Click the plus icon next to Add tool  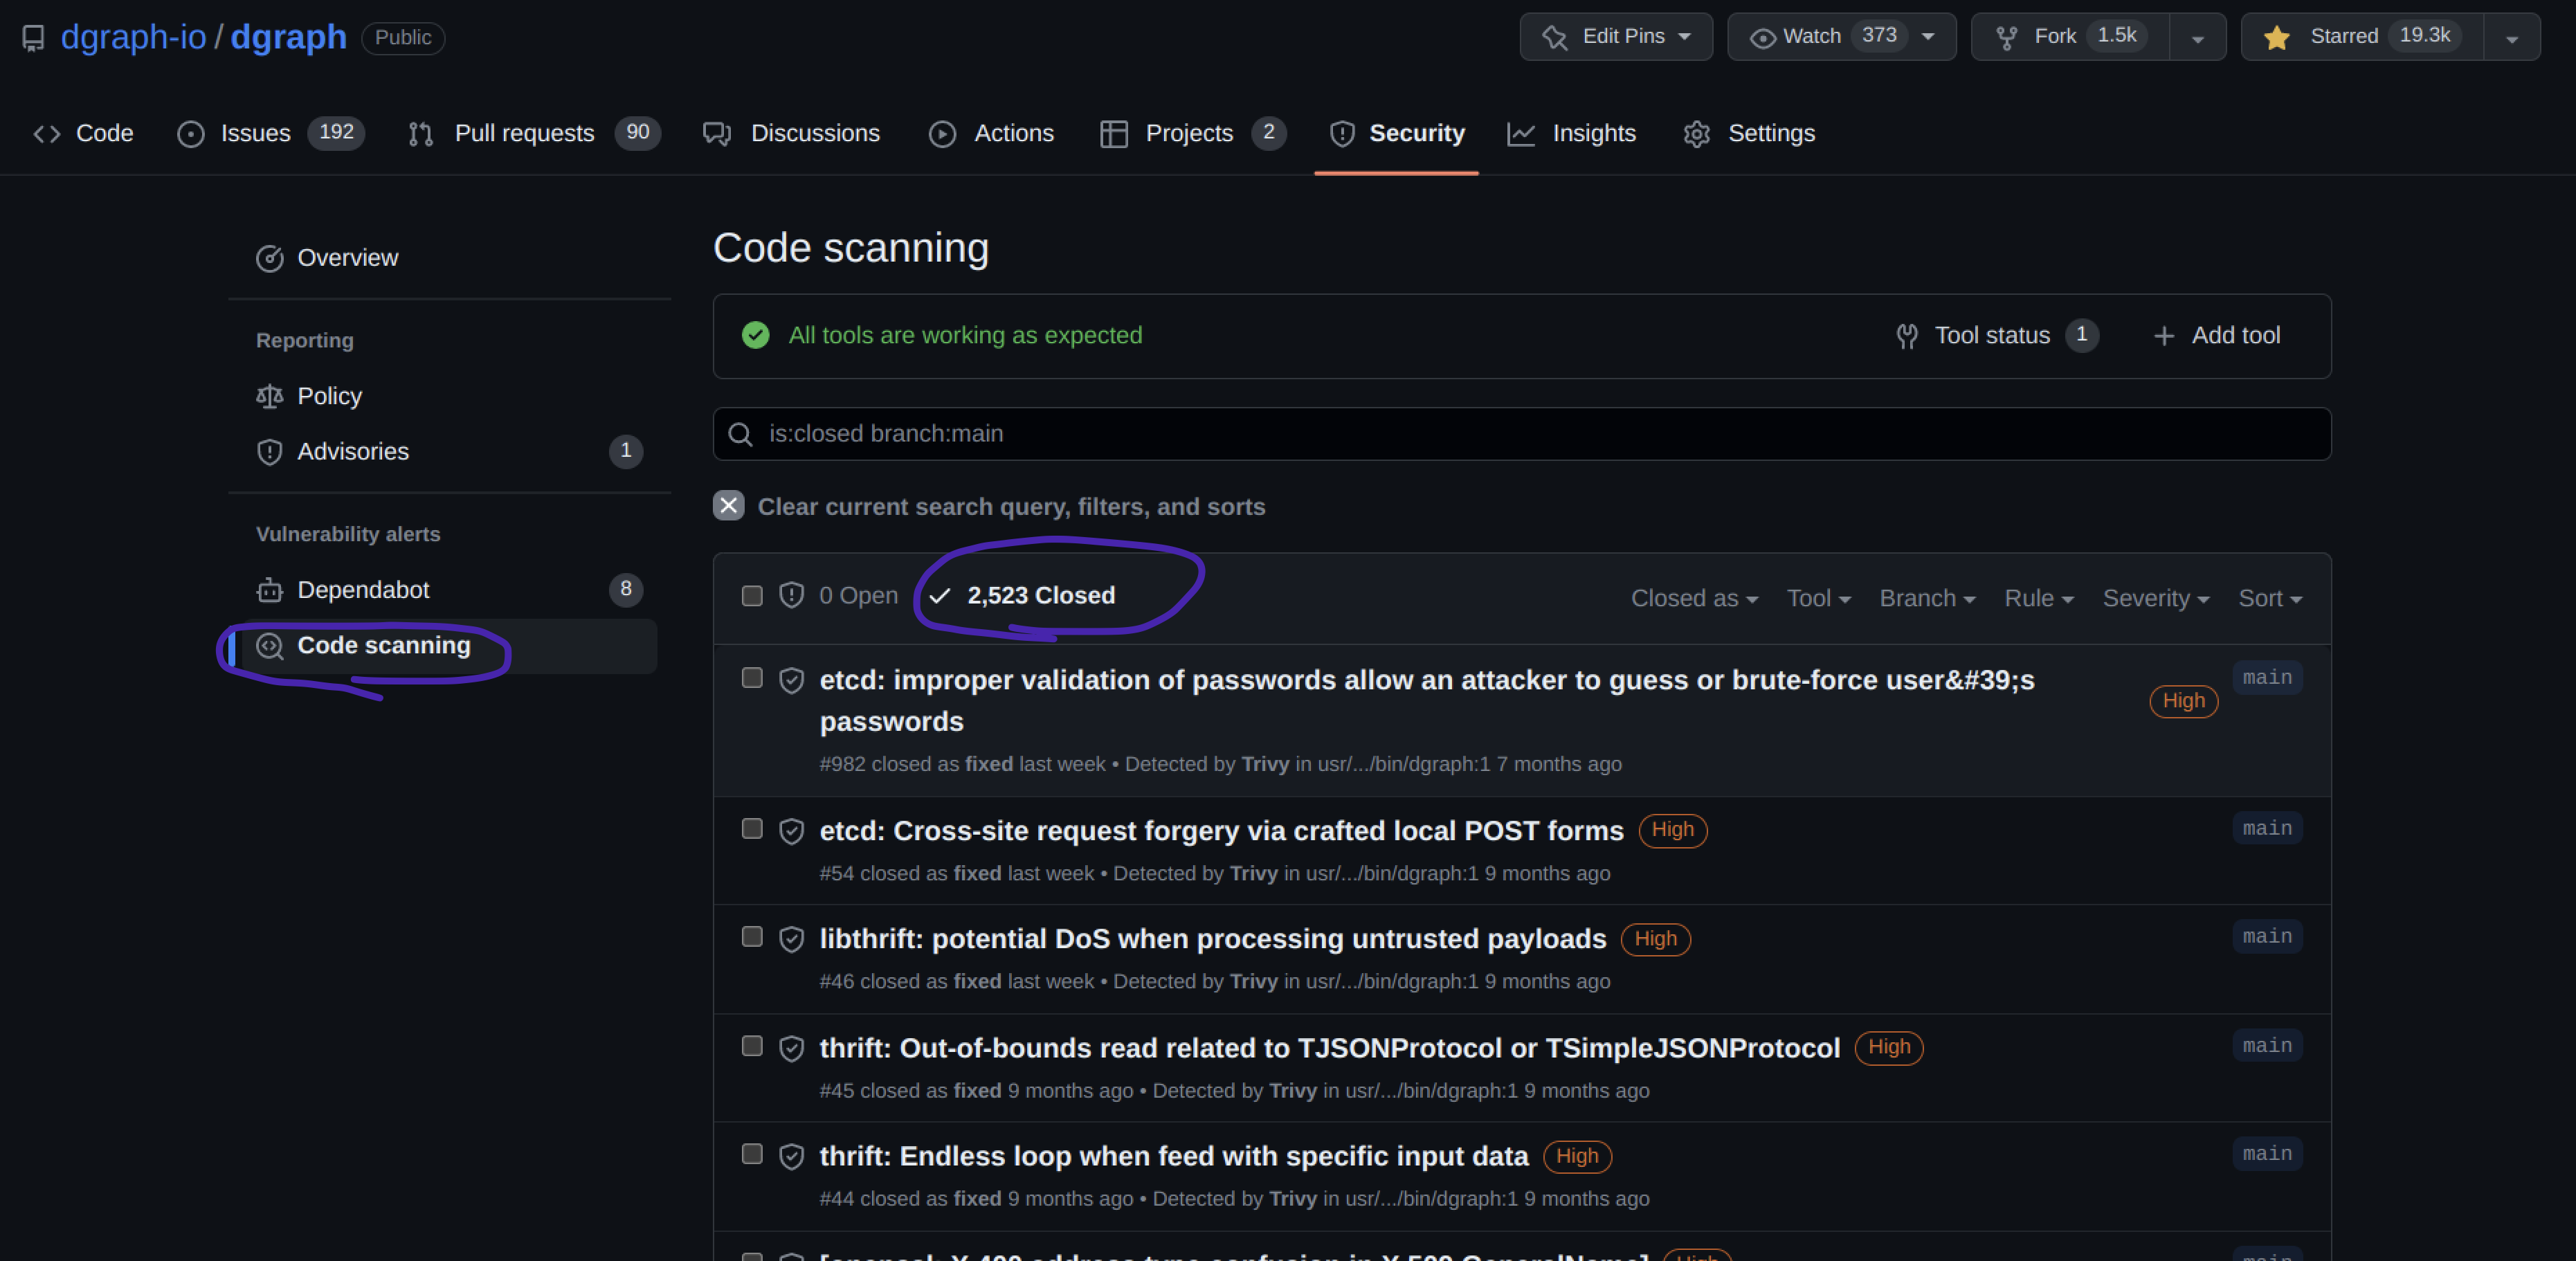pos(2163,337)
